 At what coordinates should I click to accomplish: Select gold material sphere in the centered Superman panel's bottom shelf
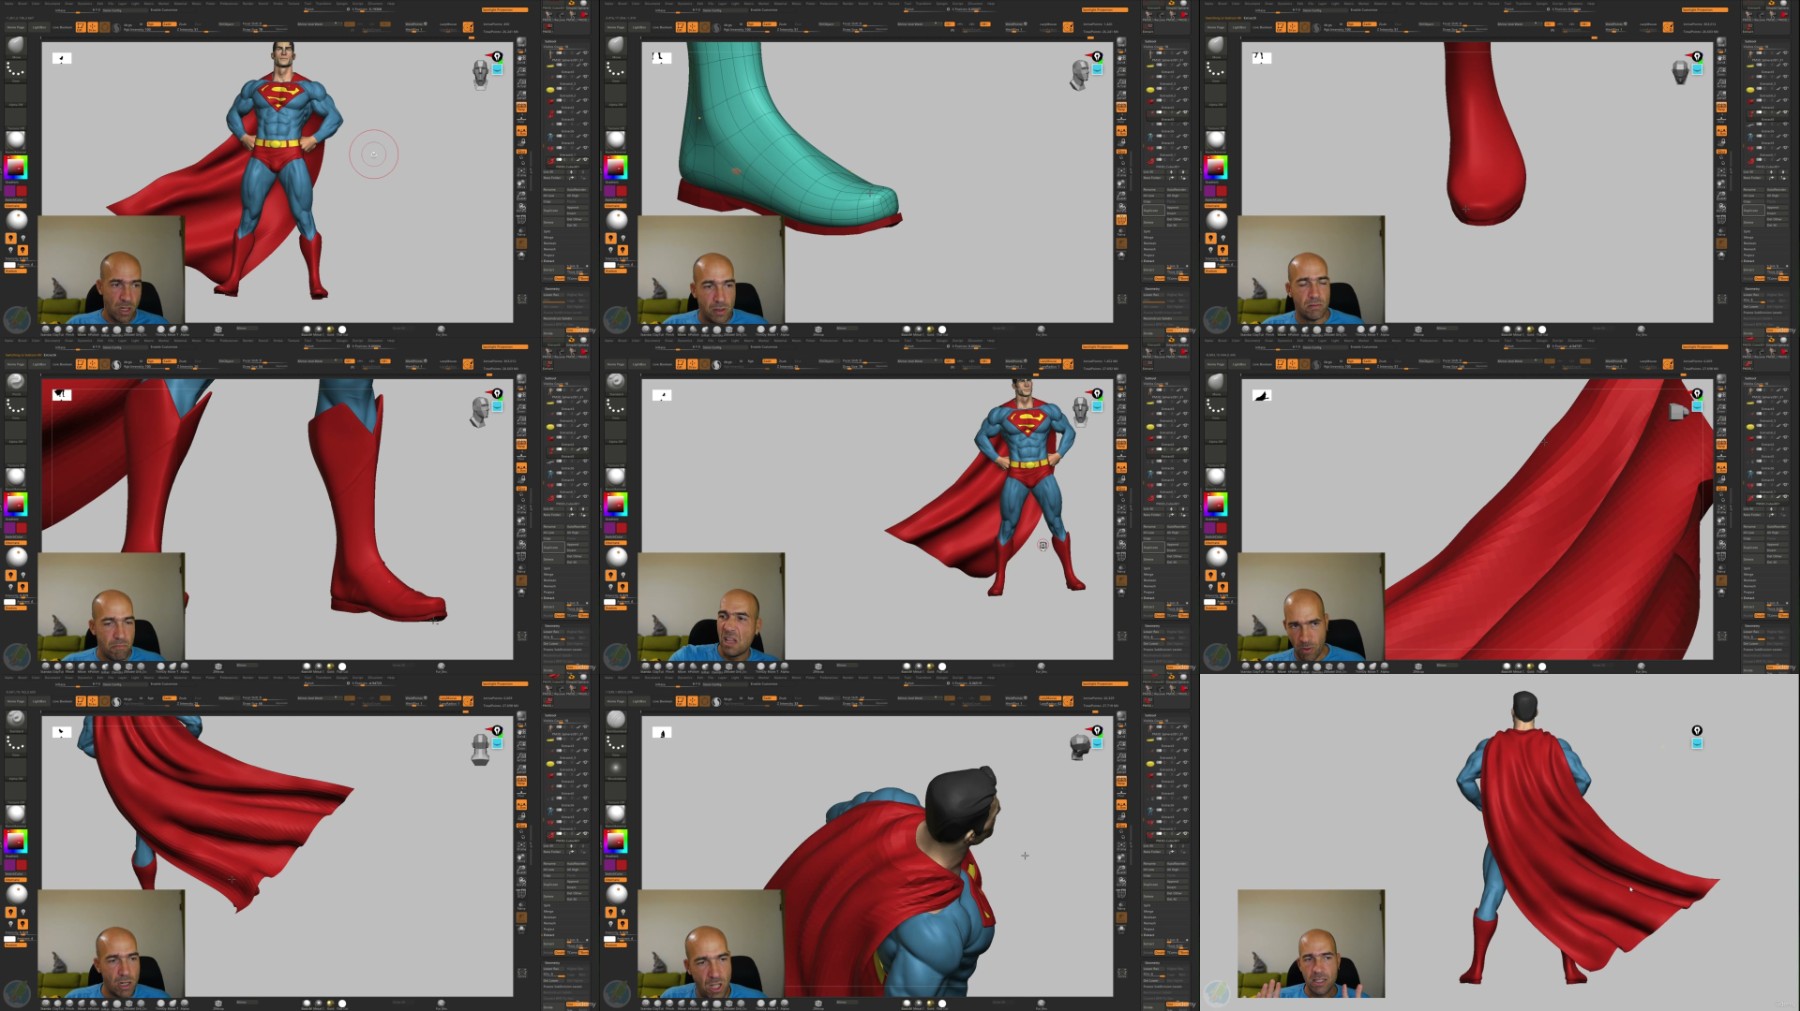click(331, 329)
